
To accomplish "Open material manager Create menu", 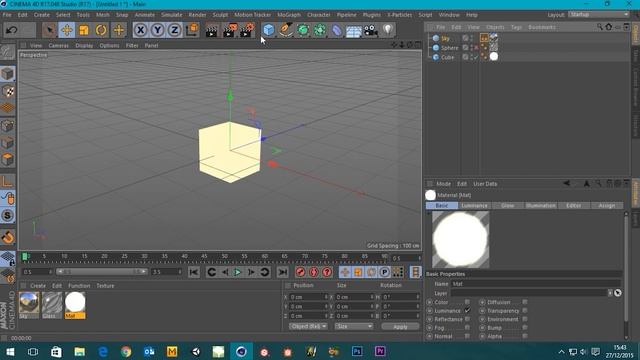I will (x=38, y=286).
